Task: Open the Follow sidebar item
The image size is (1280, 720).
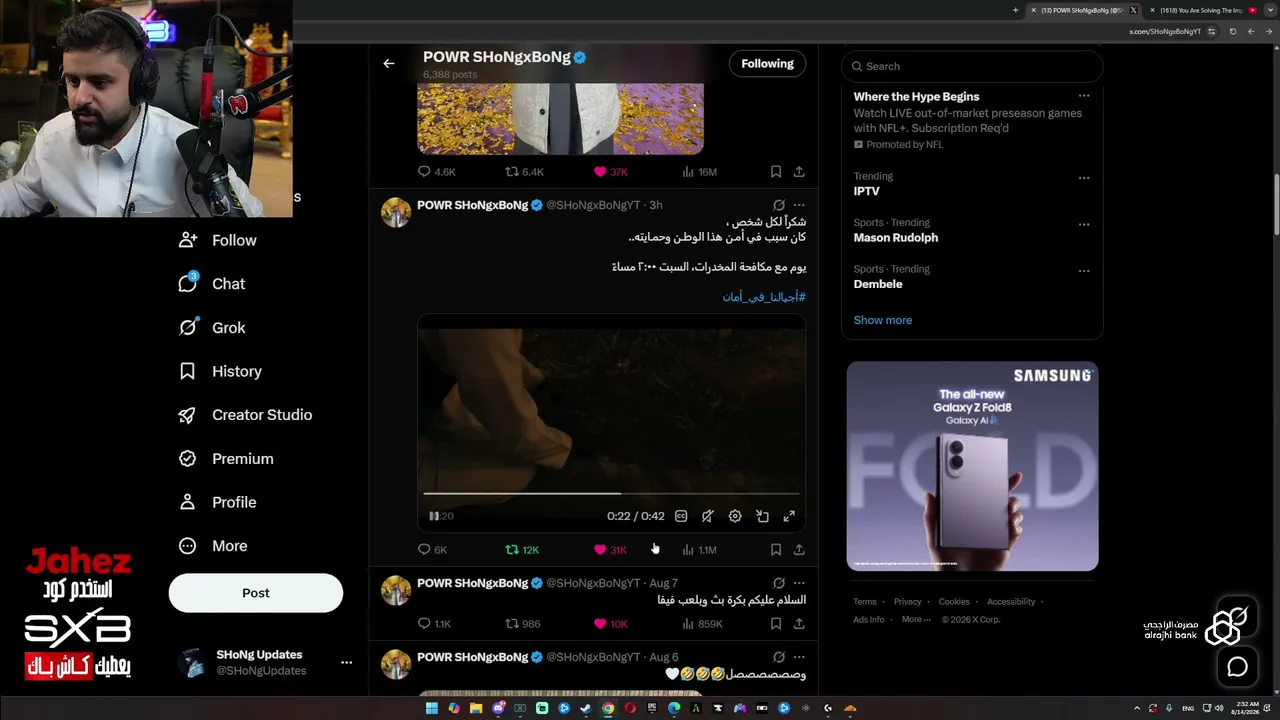Action: point(218,240)
